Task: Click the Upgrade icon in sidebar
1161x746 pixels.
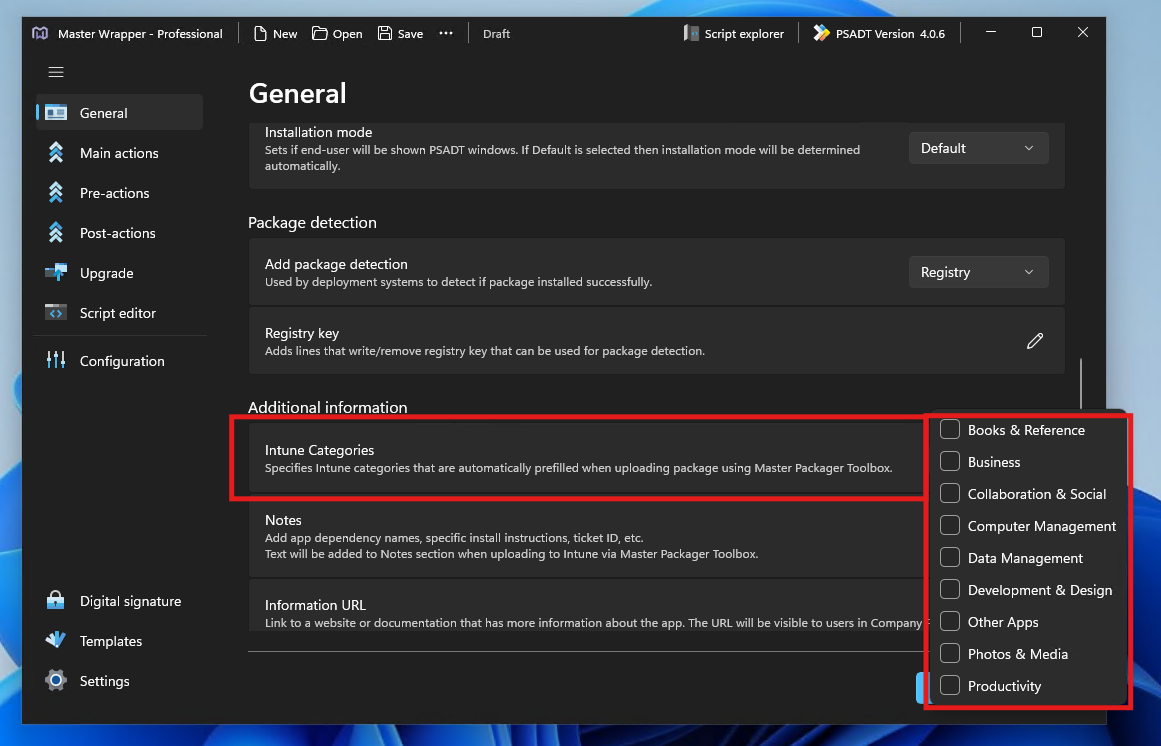Action: pos(56,272)
